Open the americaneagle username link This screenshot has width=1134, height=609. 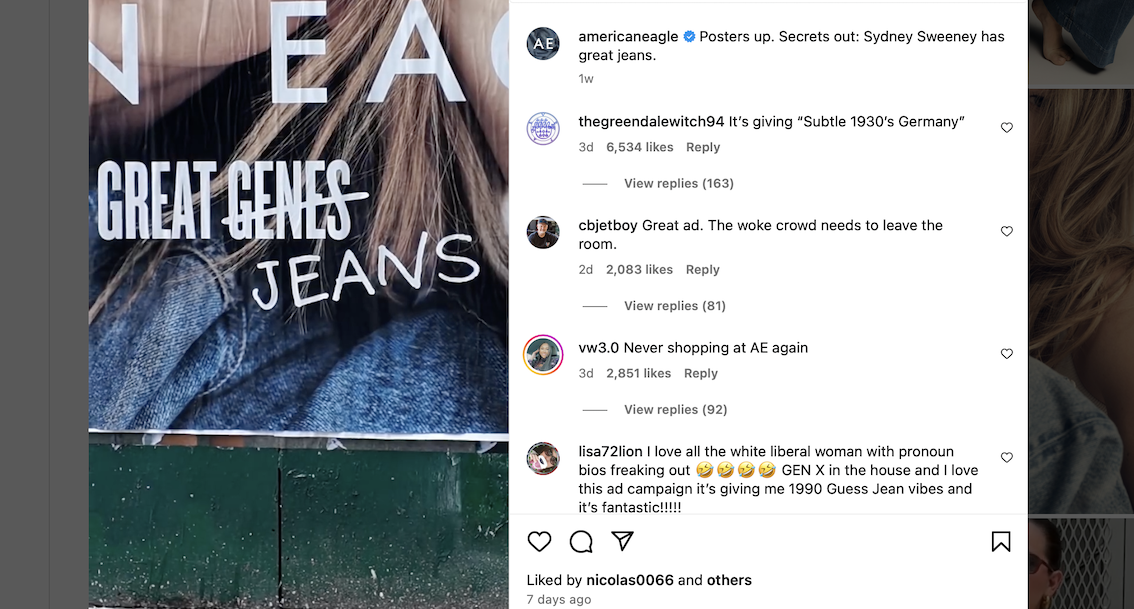[x=628, y=36]
